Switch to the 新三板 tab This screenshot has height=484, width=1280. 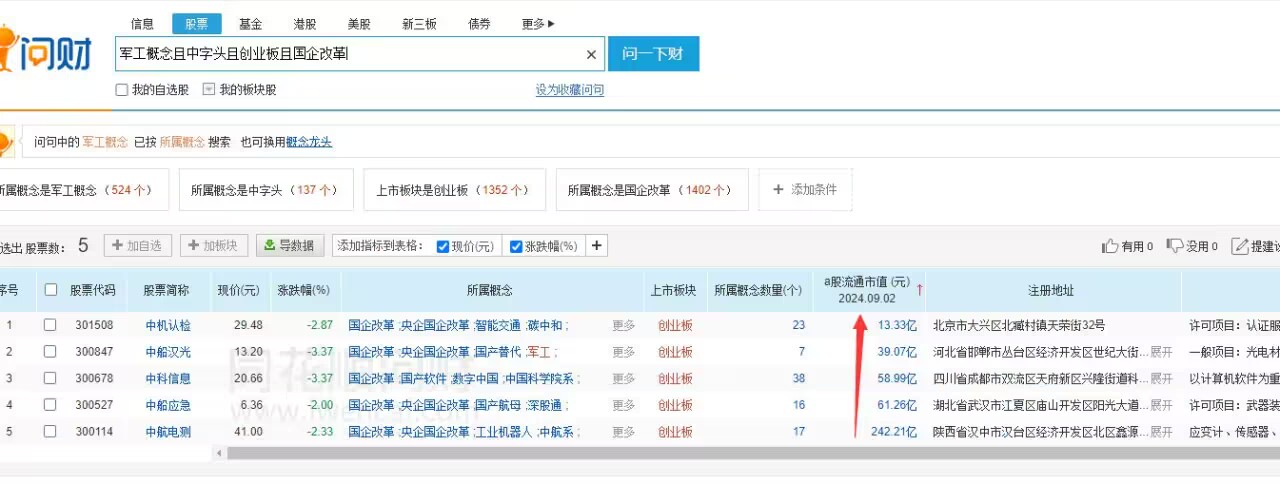(420, 24)
